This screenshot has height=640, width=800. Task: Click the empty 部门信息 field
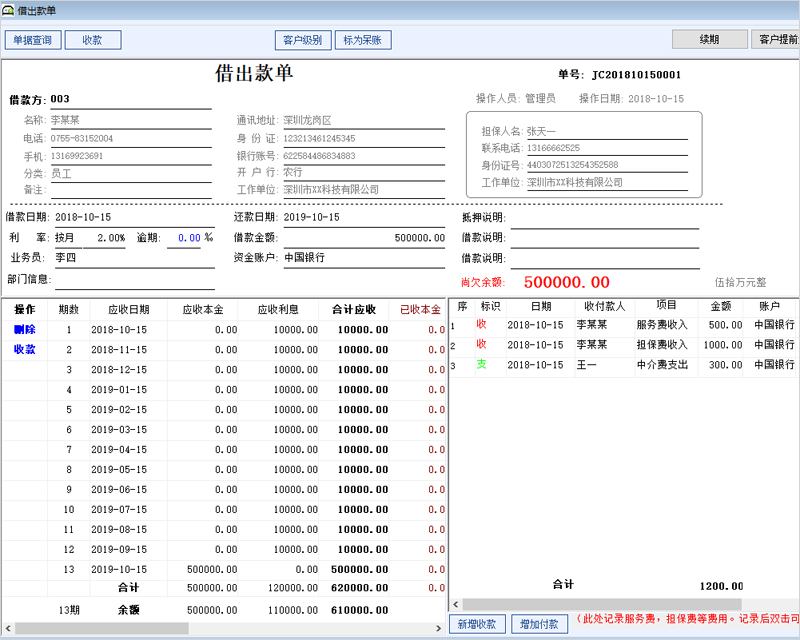[x=135, y=280]
